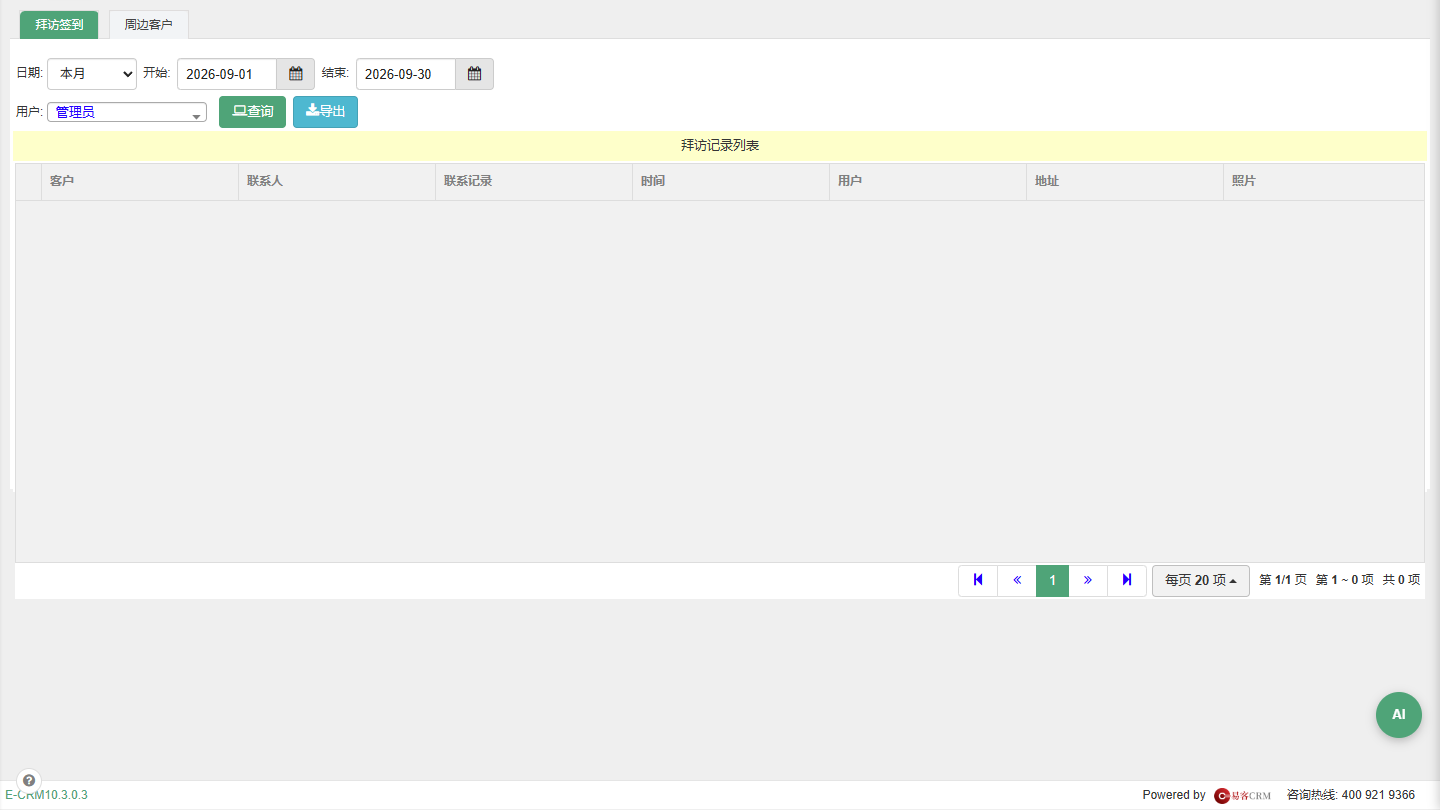Click the 联系人 column header
The height and width of the screenshot is (810, 1440).
coord(337,182)
